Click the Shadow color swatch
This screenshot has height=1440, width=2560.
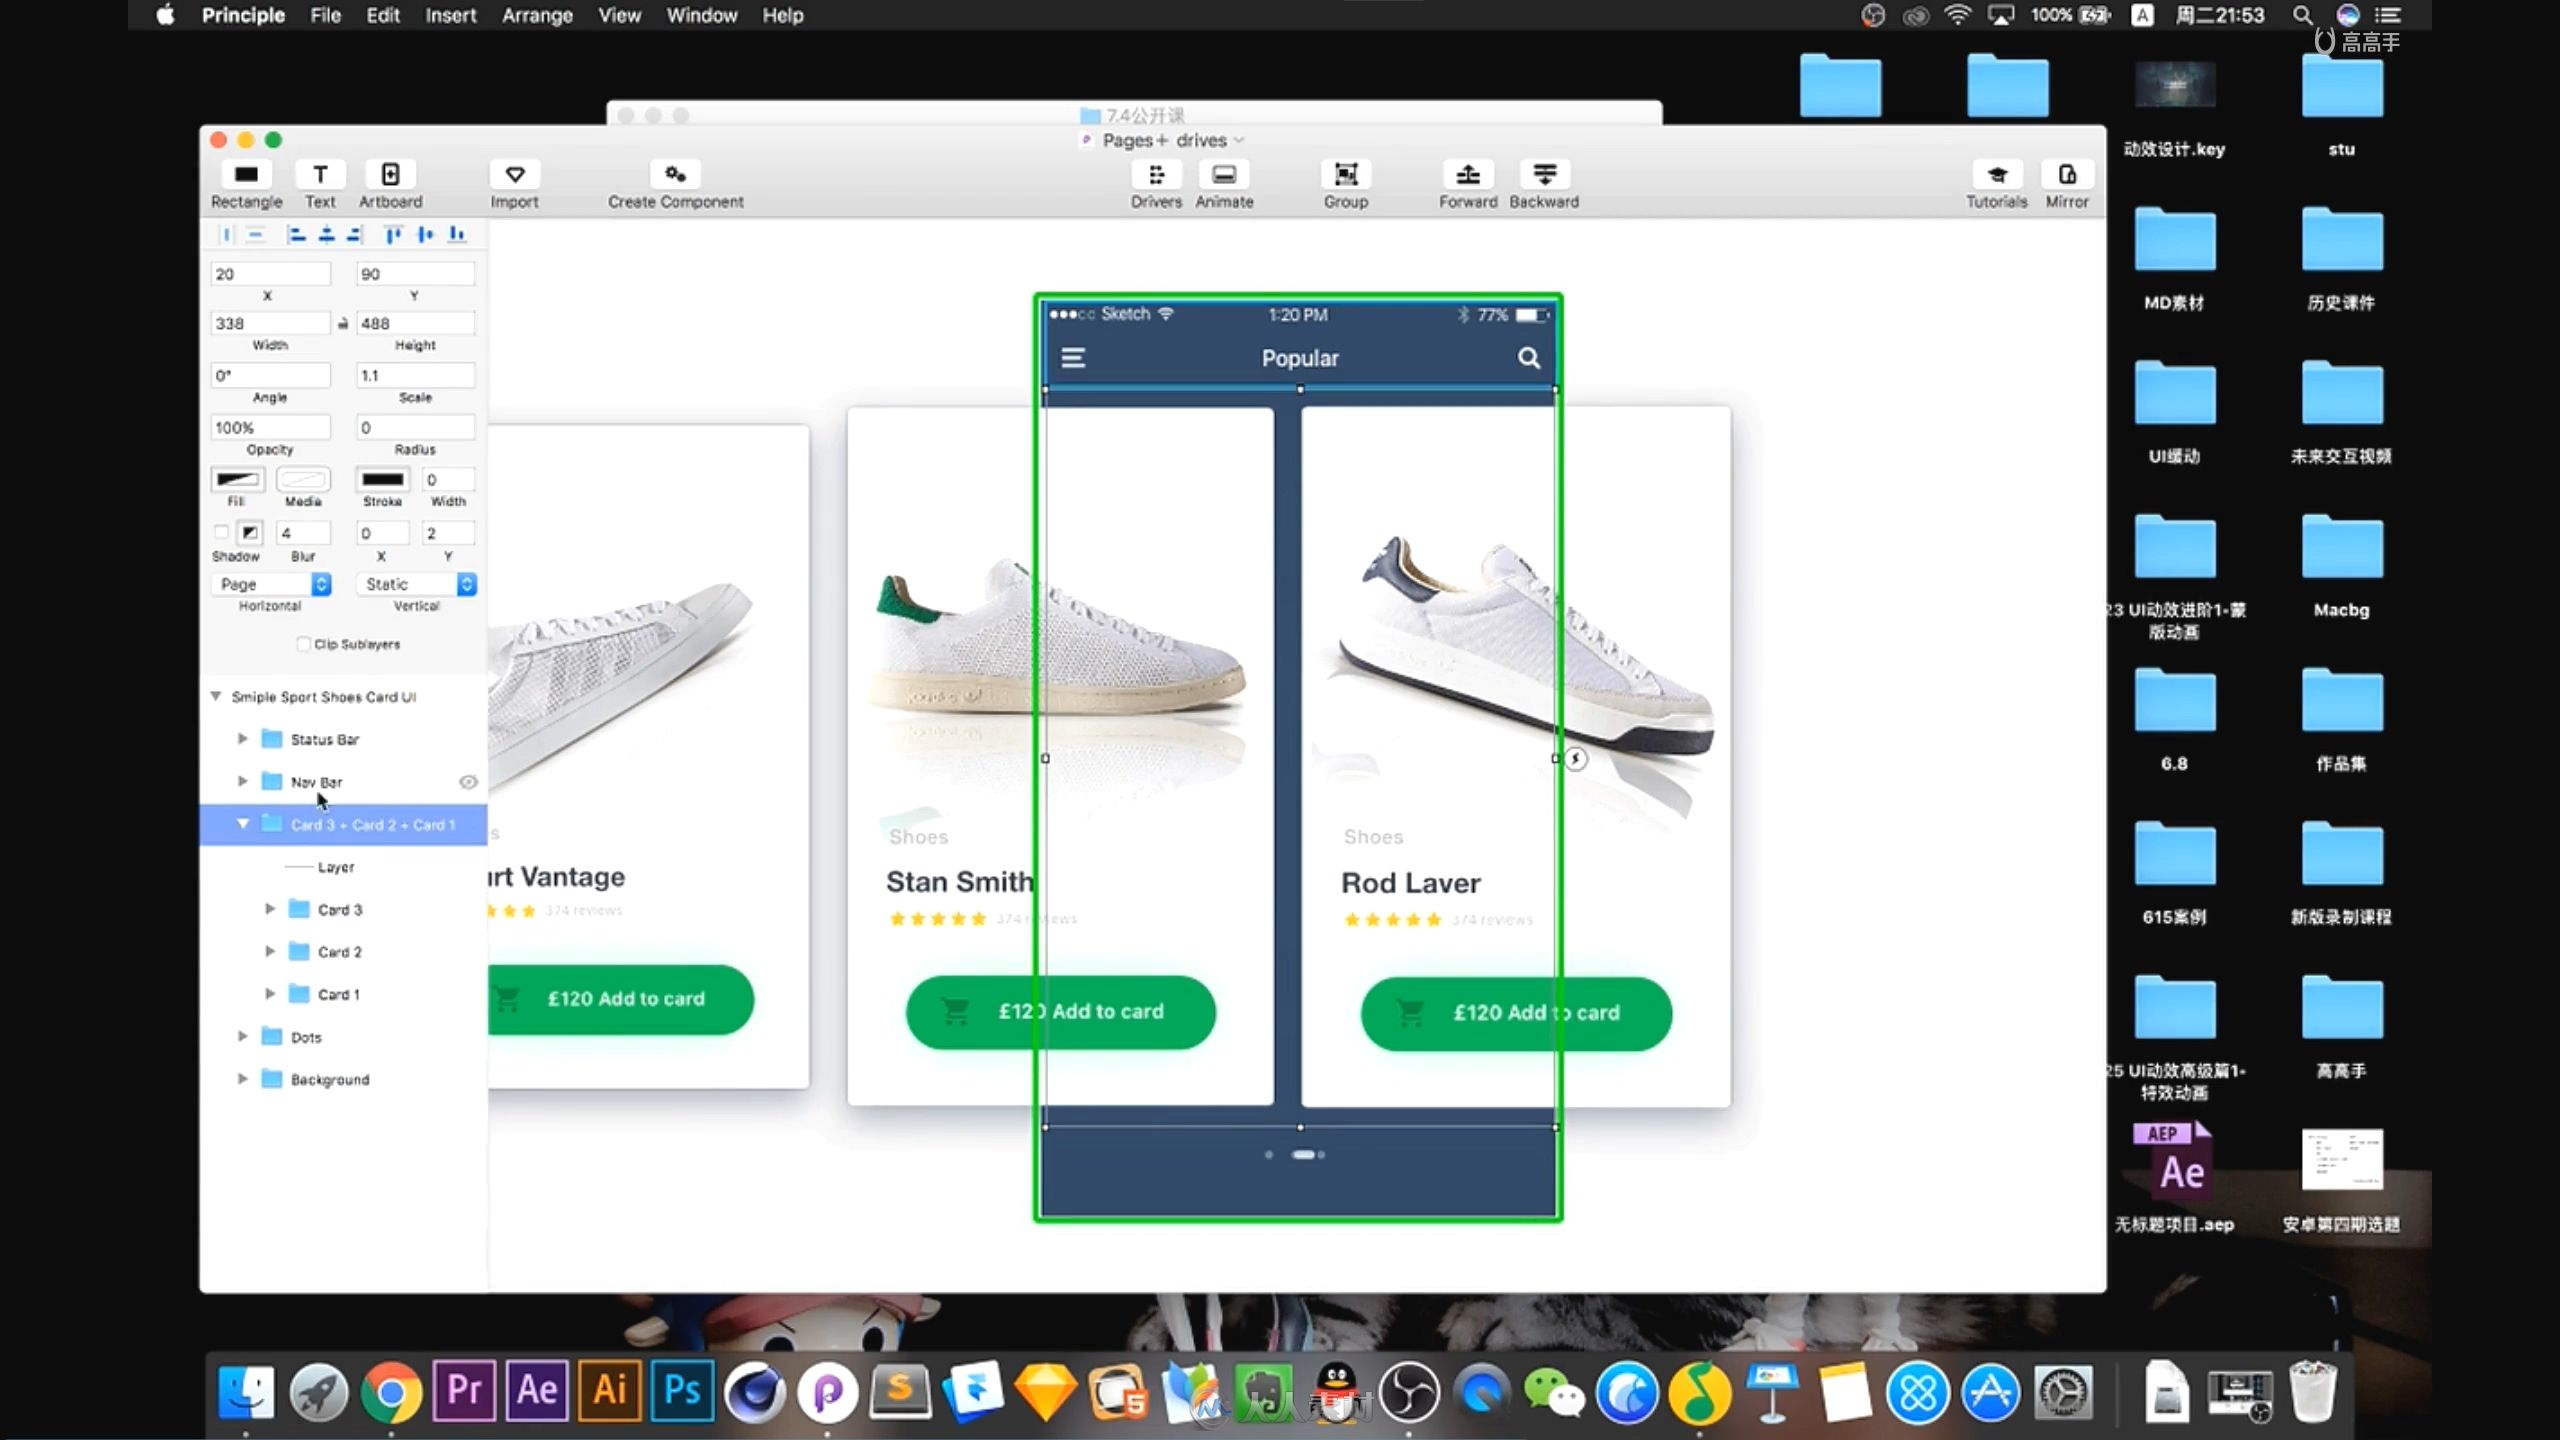pos(250,532)
